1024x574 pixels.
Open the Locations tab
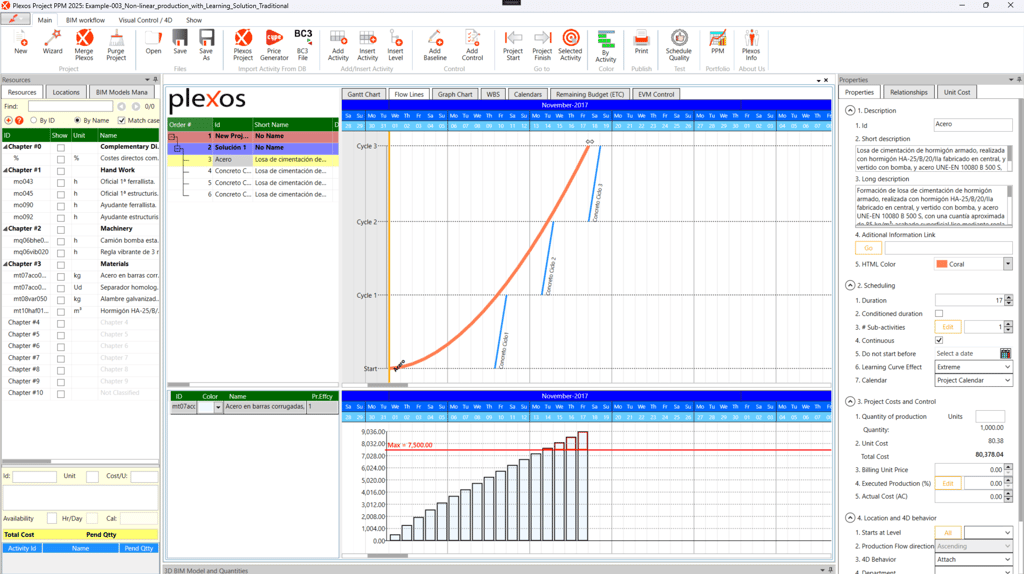[66, 92]
